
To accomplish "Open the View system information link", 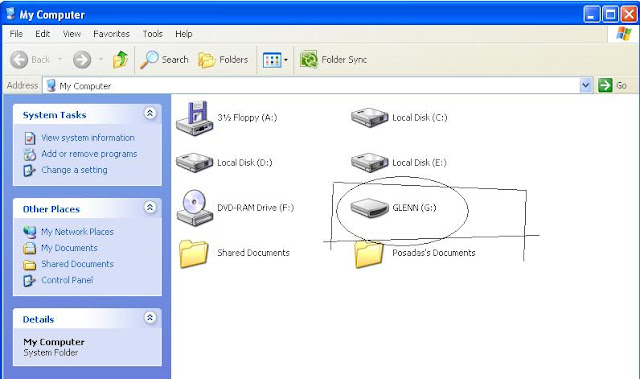I will coord(88,138).
